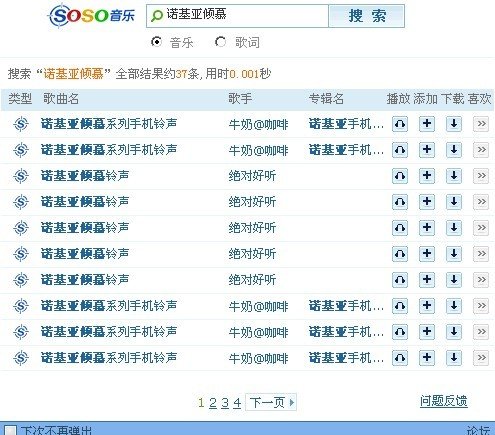Click the like arrows icon in first row
The width and height of the screenshot is (495, 435).
point(481,124)
